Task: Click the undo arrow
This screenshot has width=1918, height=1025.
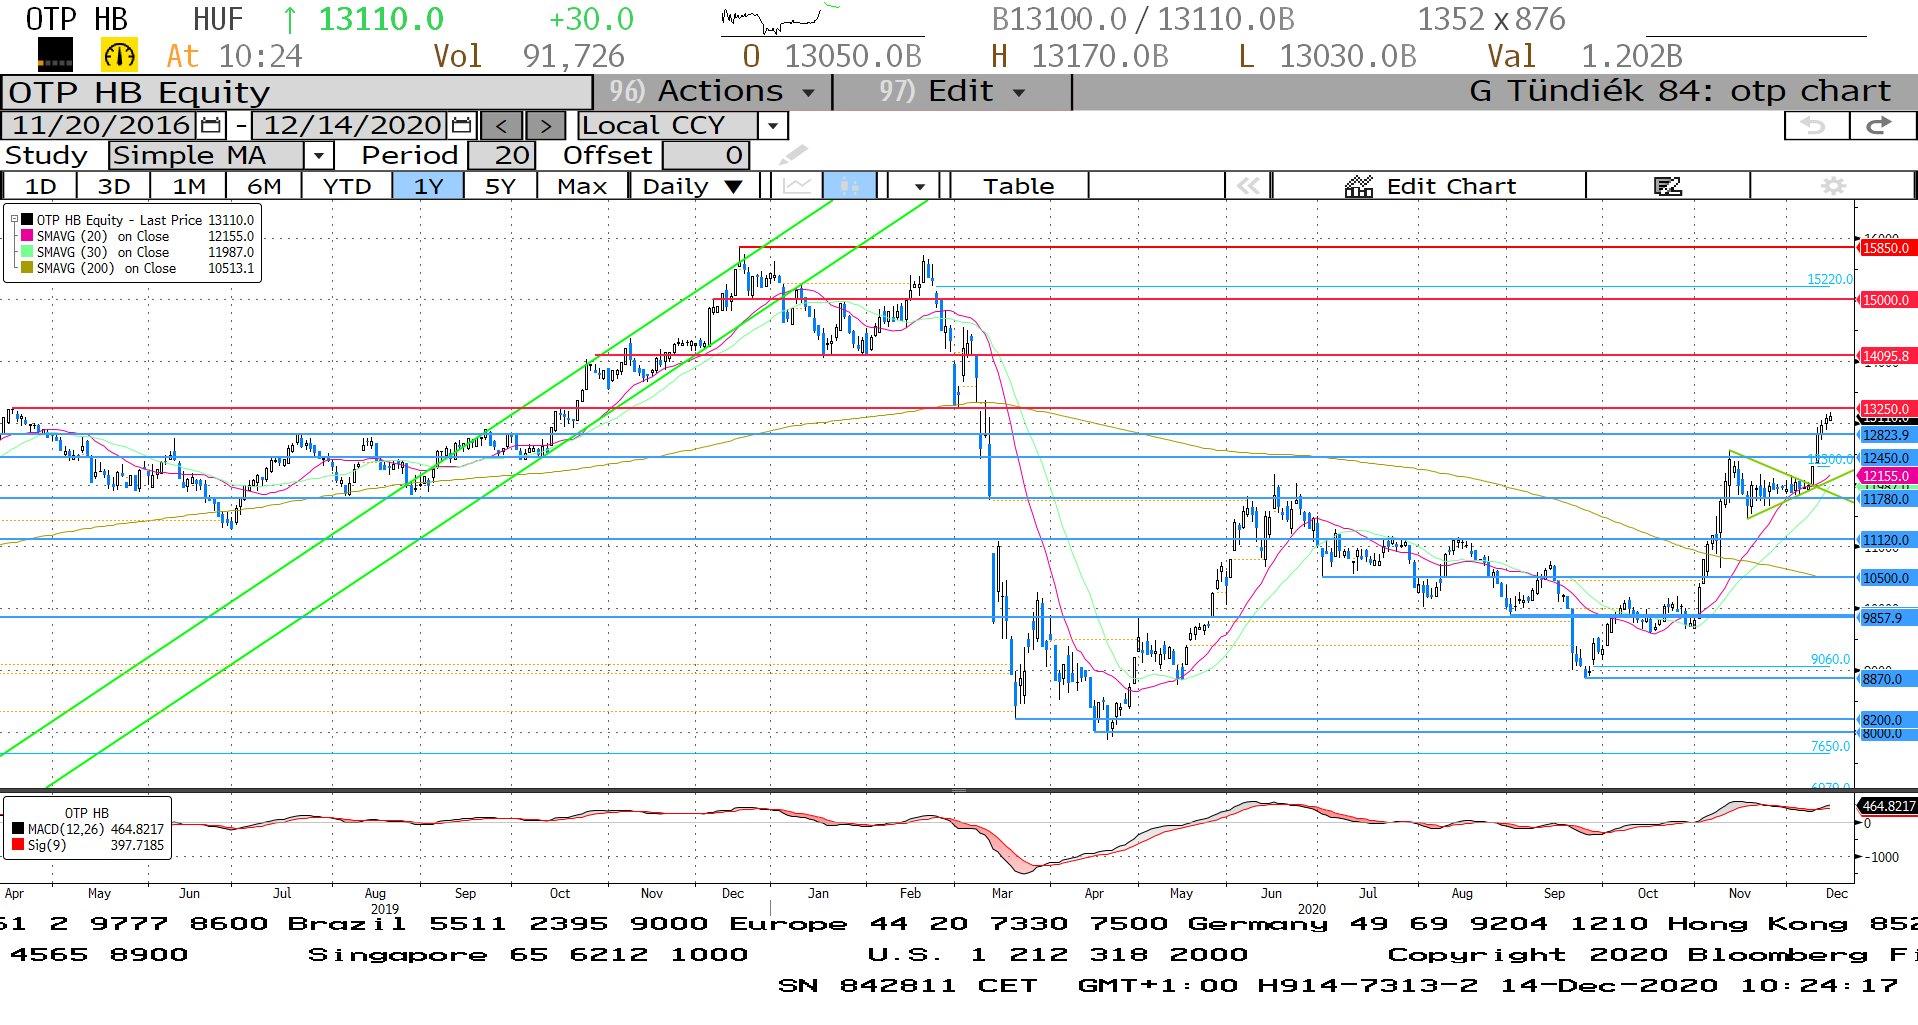Action: click(1814, 126)
